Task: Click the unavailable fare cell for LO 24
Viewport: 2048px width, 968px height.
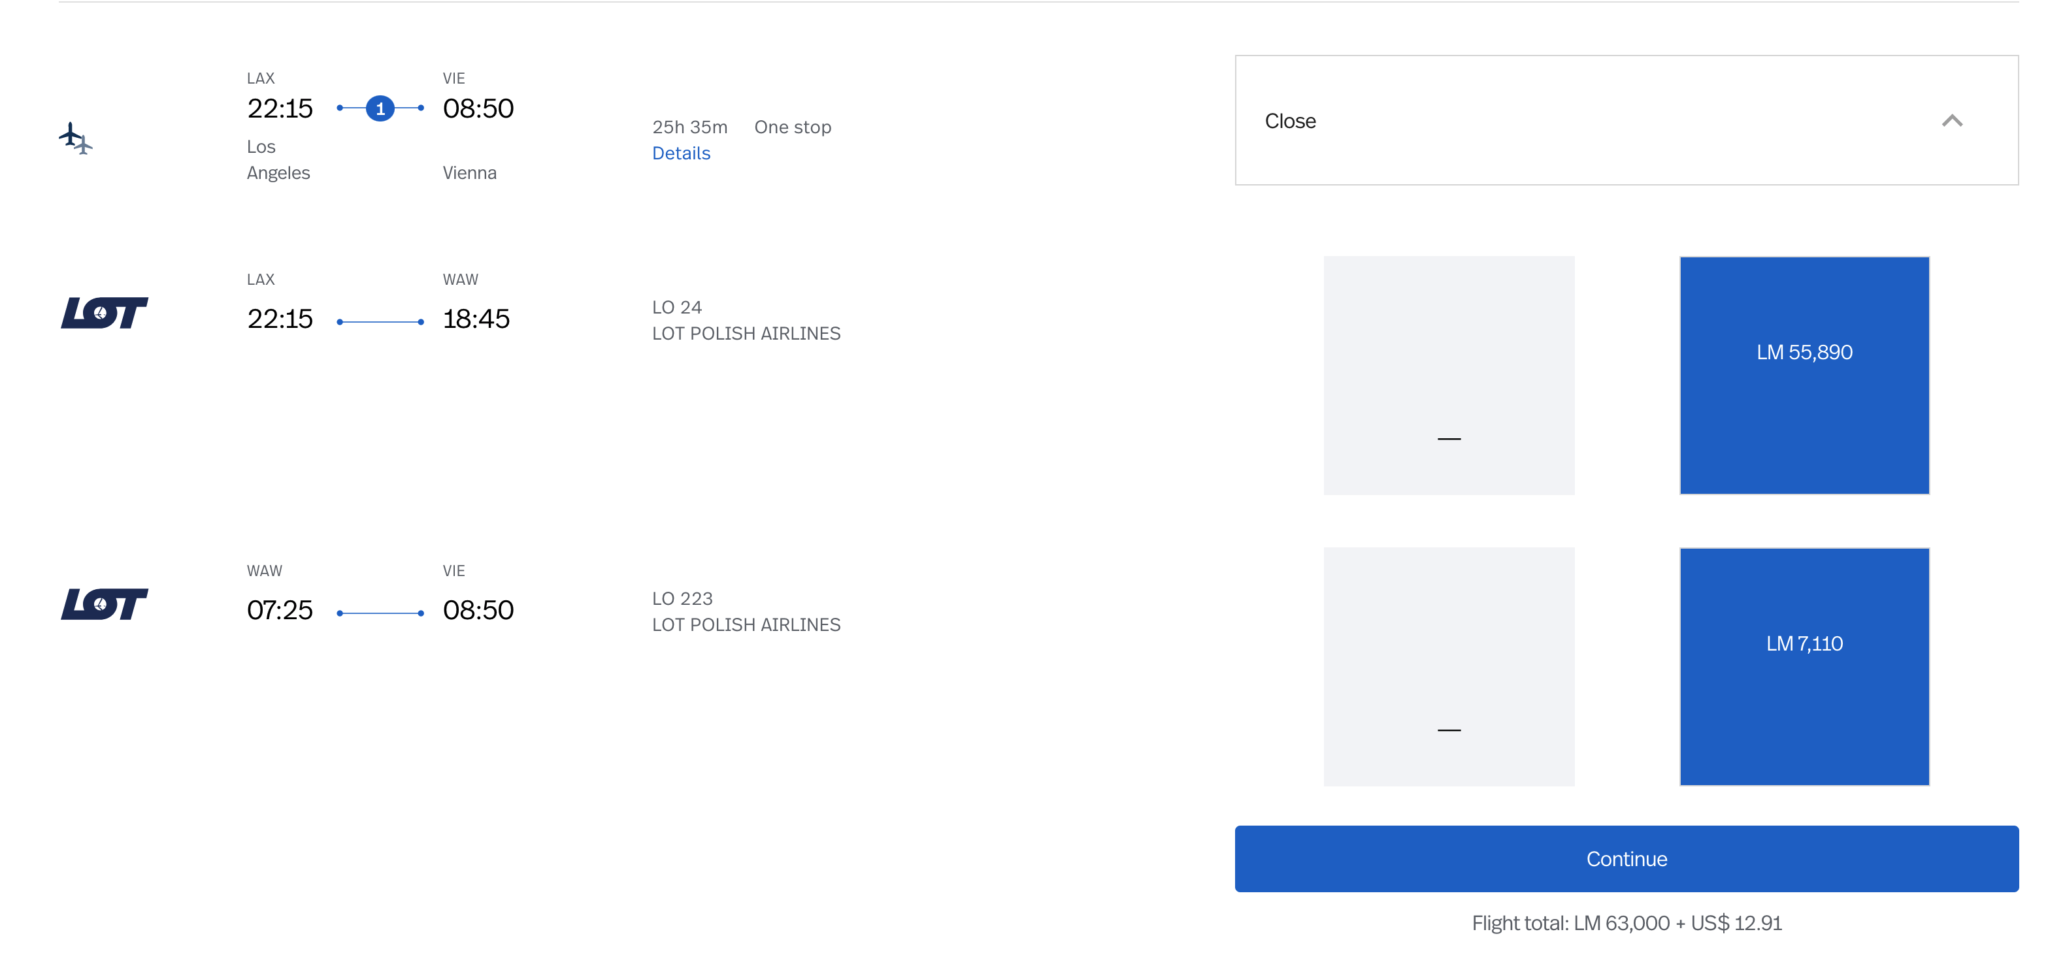Action: coord(1449,375)
